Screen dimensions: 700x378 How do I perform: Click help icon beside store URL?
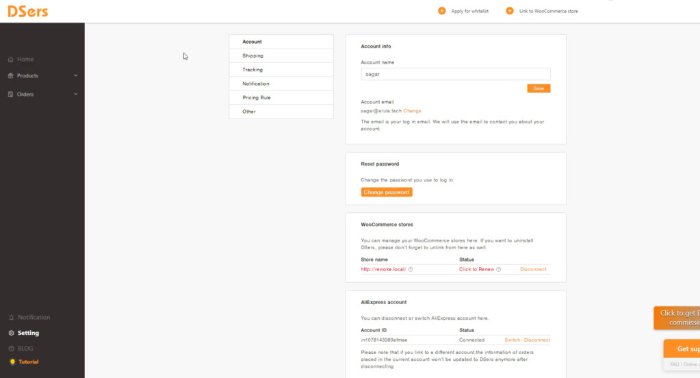pos(410,270)
